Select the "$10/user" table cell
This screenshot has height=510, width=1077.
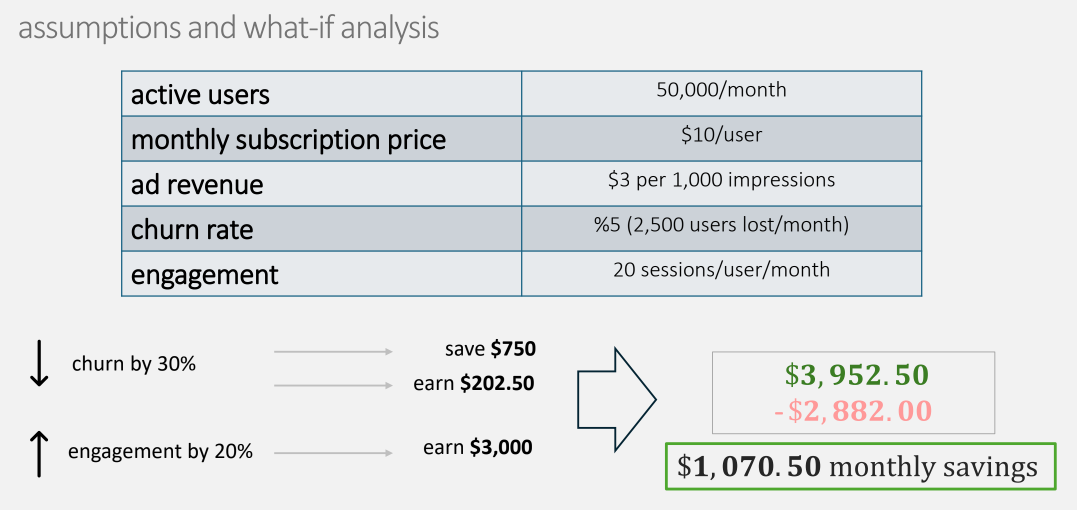[721, 137]
